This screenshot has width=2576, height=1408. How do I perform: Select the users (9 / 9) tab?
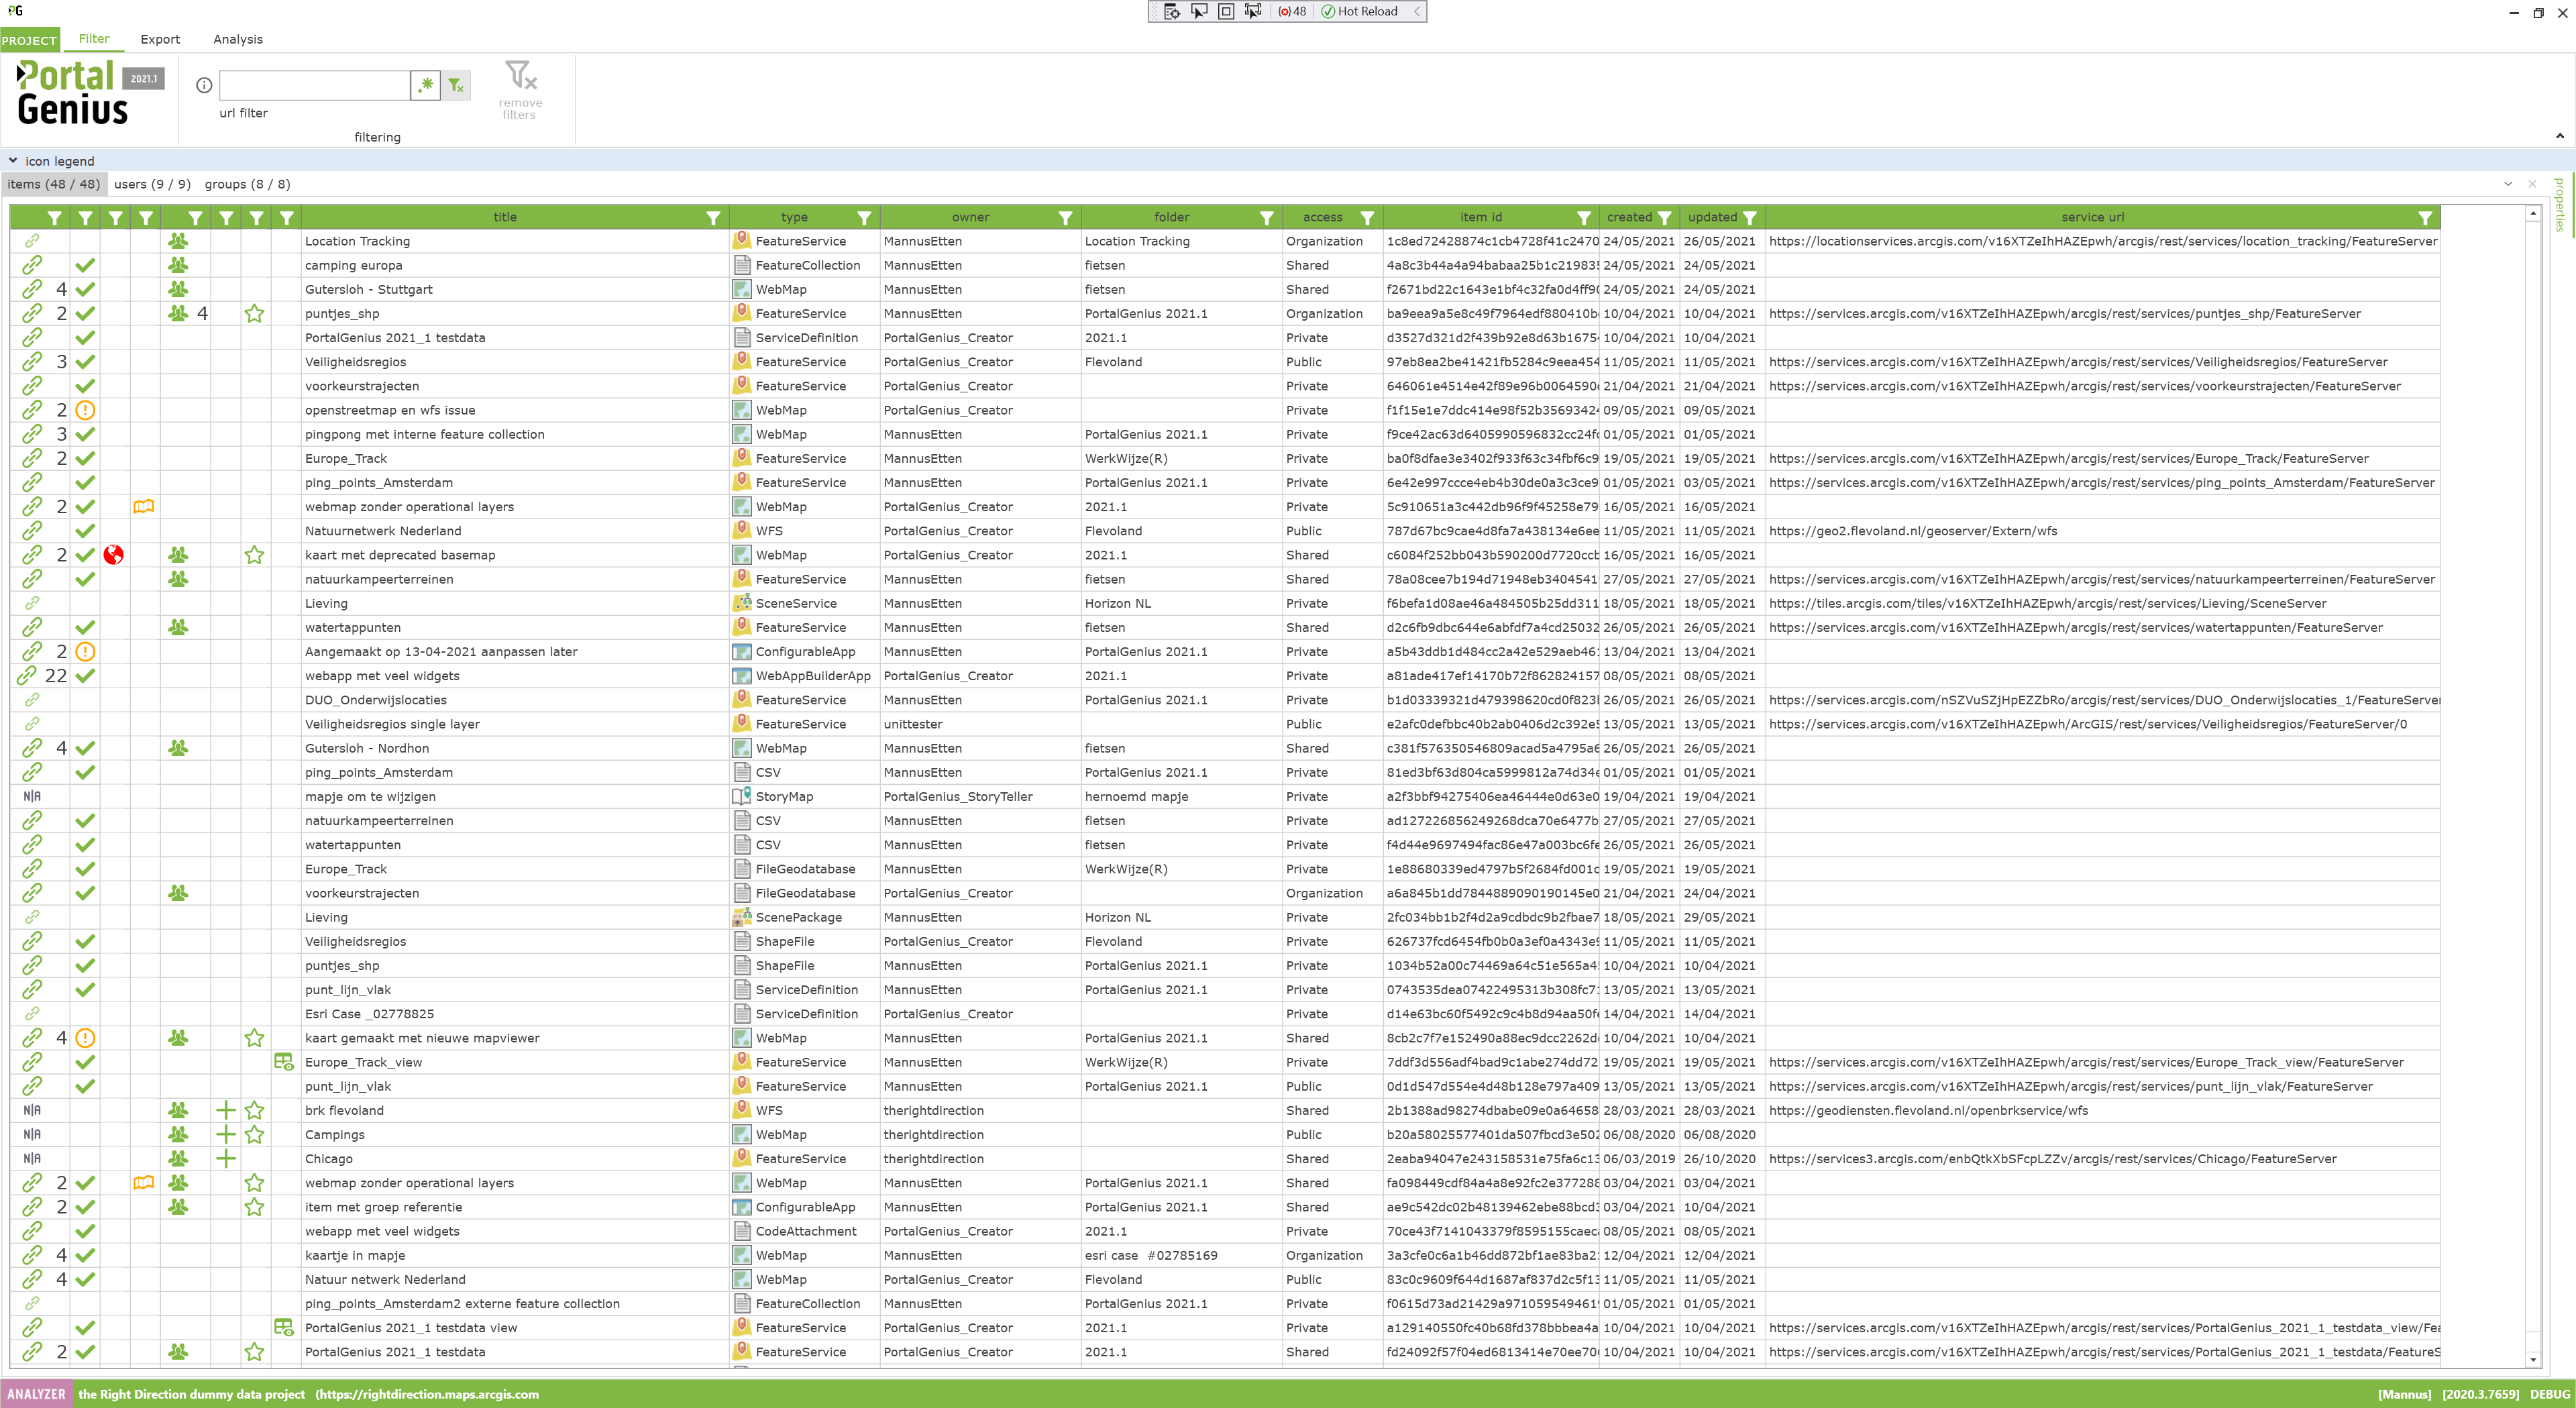click(152, 184)
